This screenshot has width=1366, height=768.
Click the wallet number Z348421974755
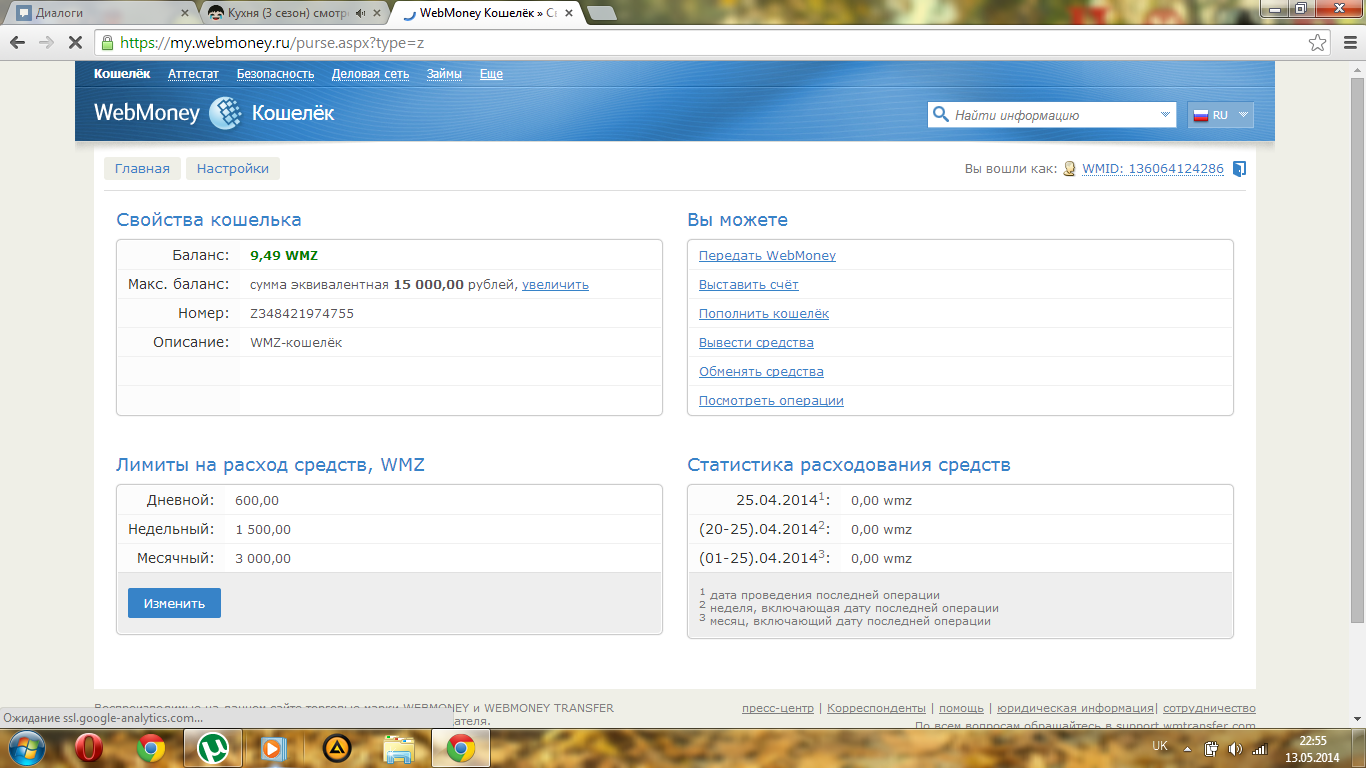pyautogui.click(x=302, y=314)
